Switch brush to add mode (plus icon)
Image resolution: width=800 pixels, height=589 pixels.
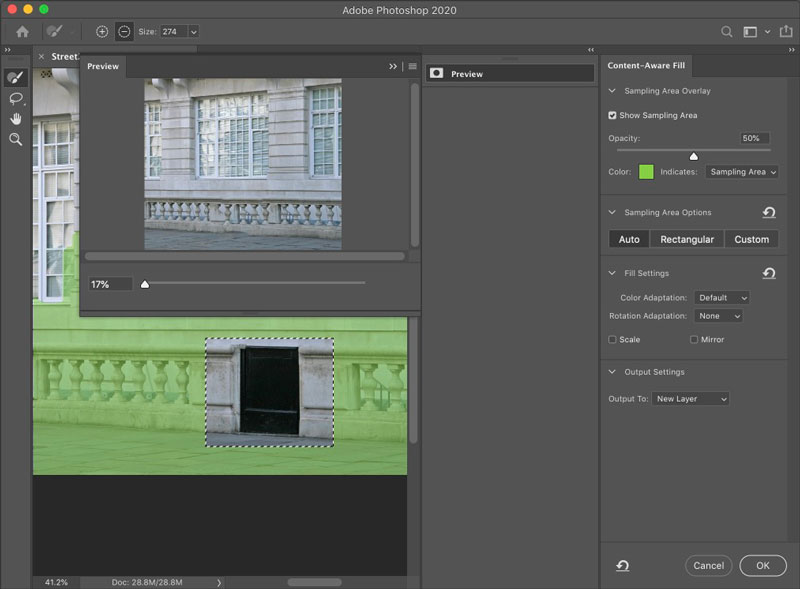[x=102, y=32]
